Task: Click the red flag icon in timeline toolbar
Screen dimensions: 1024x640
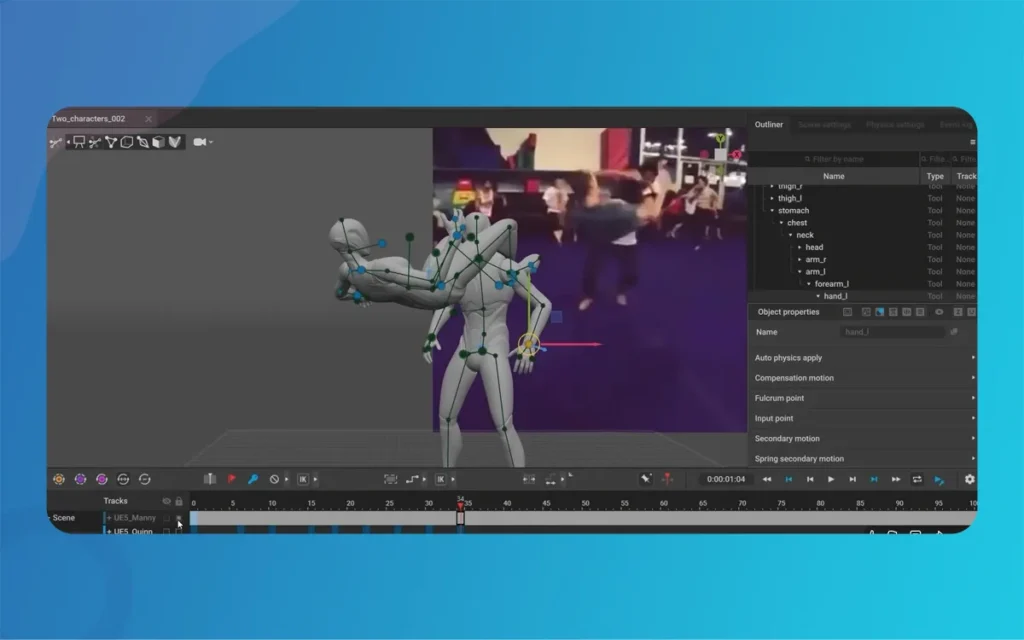Action: tap(231, 480)
